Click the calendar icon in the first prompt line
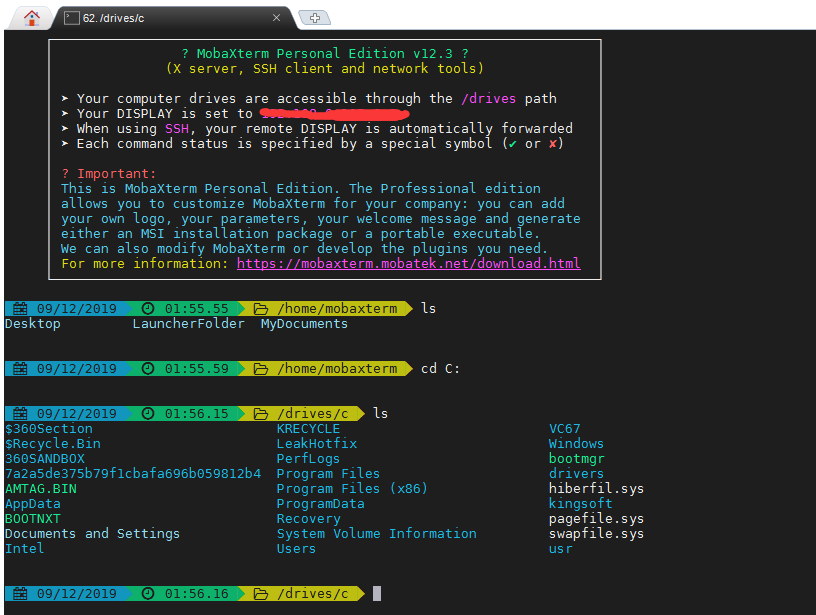The height and width of the screenshot is (615, 816). (x=20, y=309)
